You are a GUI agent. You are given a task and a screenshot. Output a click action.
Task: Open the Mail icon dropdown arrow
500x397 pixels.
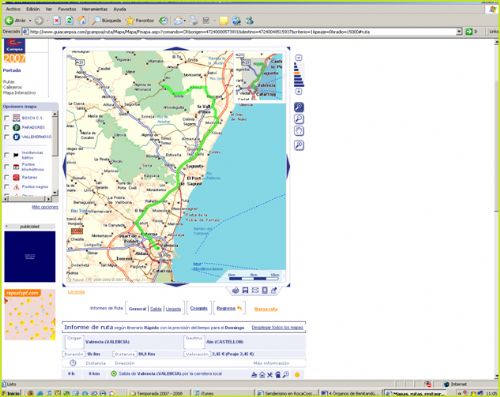coord(185,21)
